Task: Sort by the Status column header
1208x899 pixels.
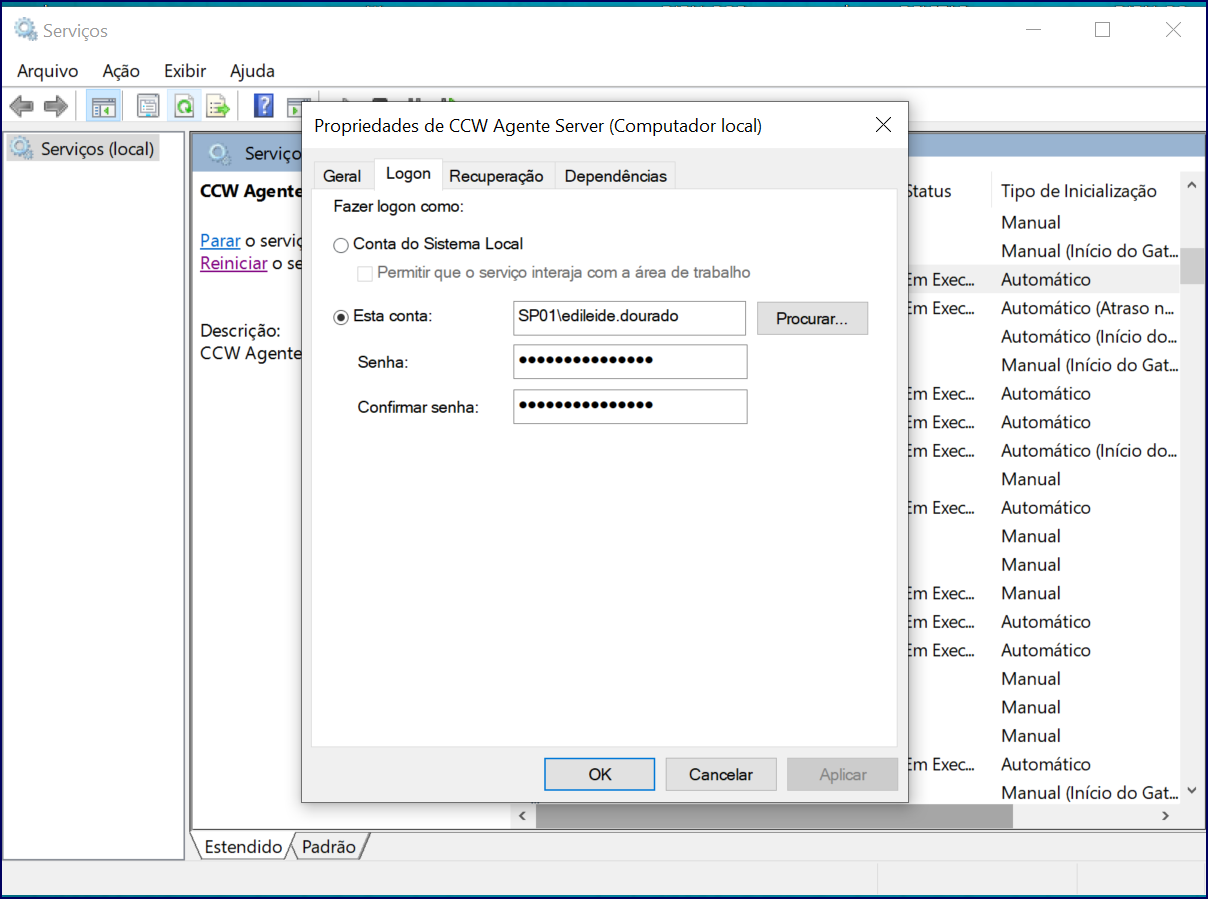Action: pyautogui.click(x=929, y=191)
